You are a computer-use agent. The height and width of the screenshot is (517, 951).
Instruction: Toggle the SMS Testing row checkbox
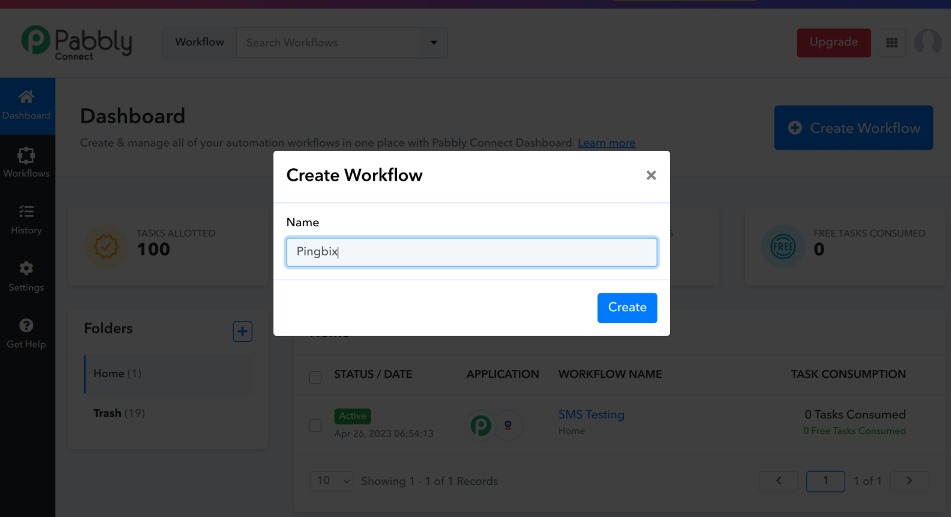315,425
